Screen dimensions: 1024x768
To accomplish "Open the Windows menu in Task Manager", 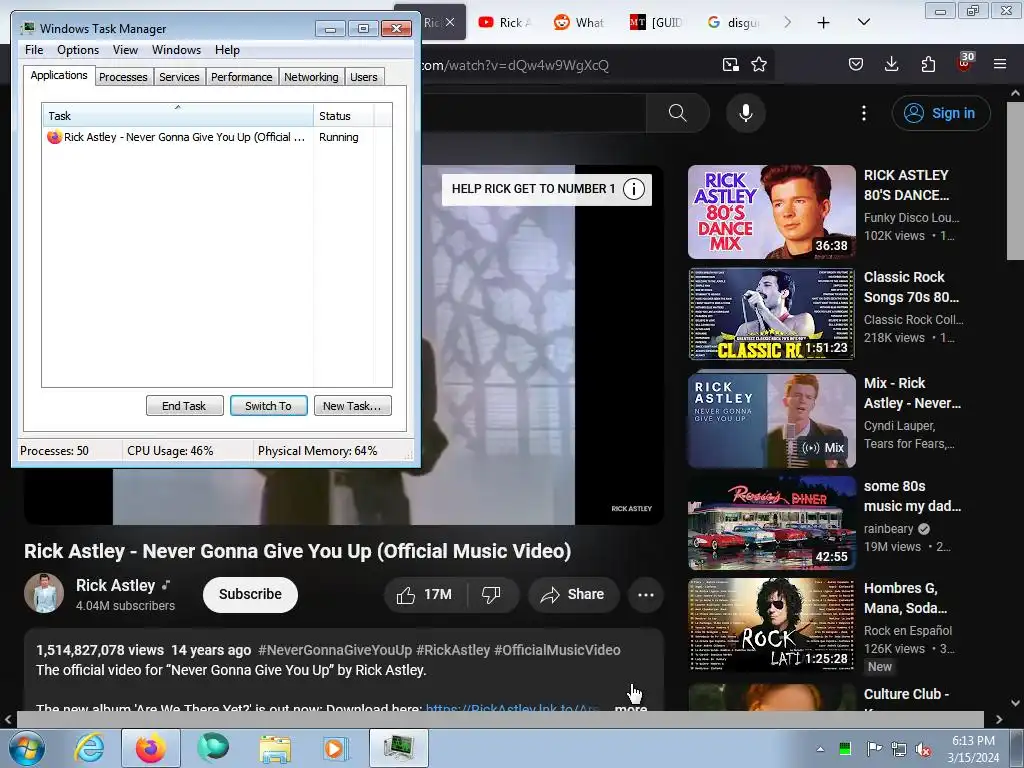I will [176, 50].
